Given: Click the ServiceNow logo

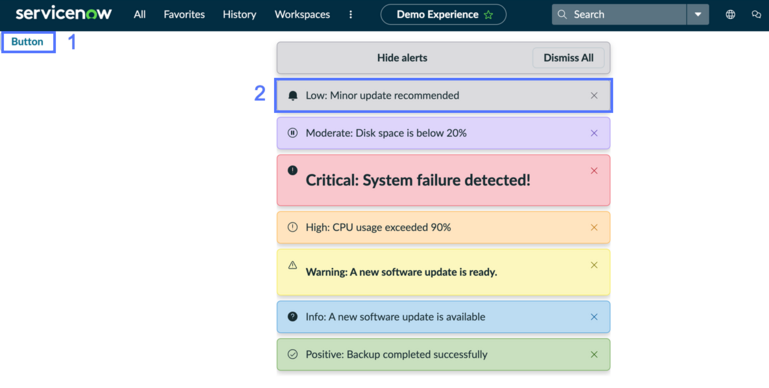Looking at the screenshot, I should (64, 14).
